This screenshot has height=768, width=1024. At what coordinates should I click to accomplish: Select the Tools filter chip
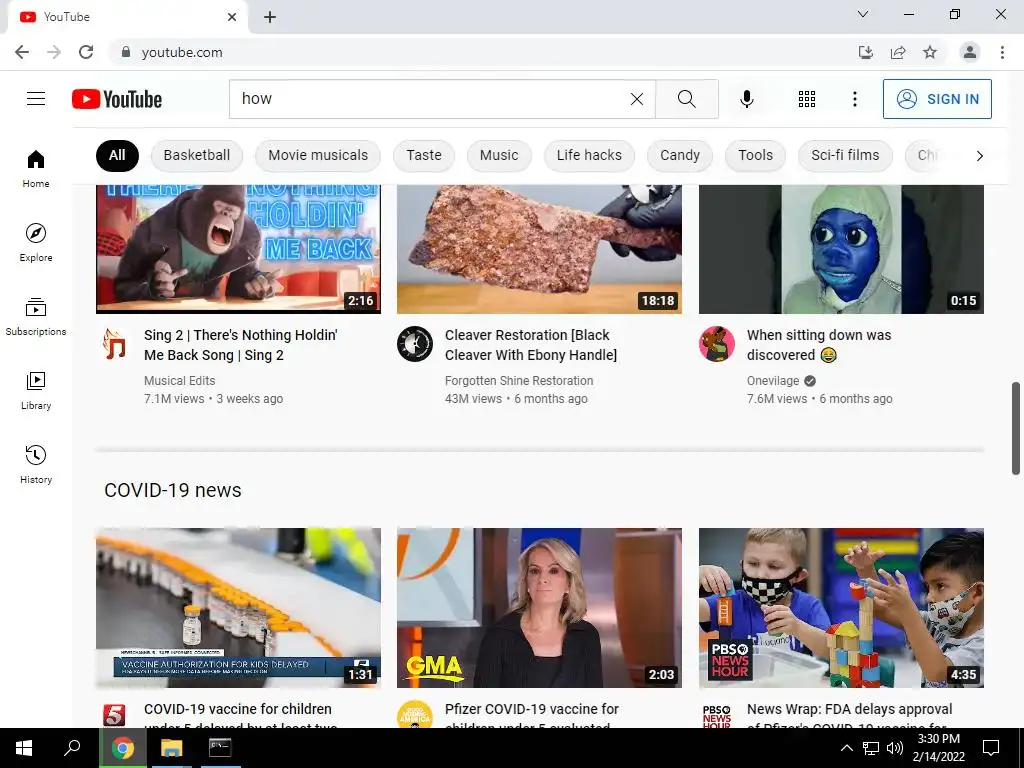coord(756,155)
